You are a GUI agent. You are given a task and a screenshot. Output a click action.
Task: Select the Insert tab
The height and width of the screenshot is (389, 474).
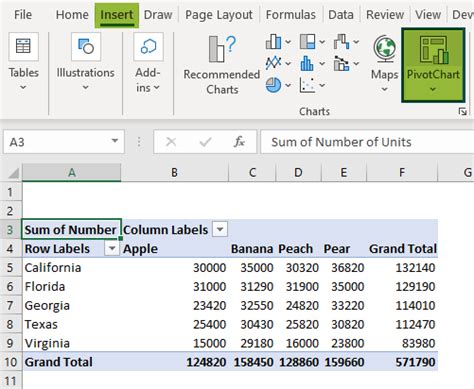coord(117,15)
